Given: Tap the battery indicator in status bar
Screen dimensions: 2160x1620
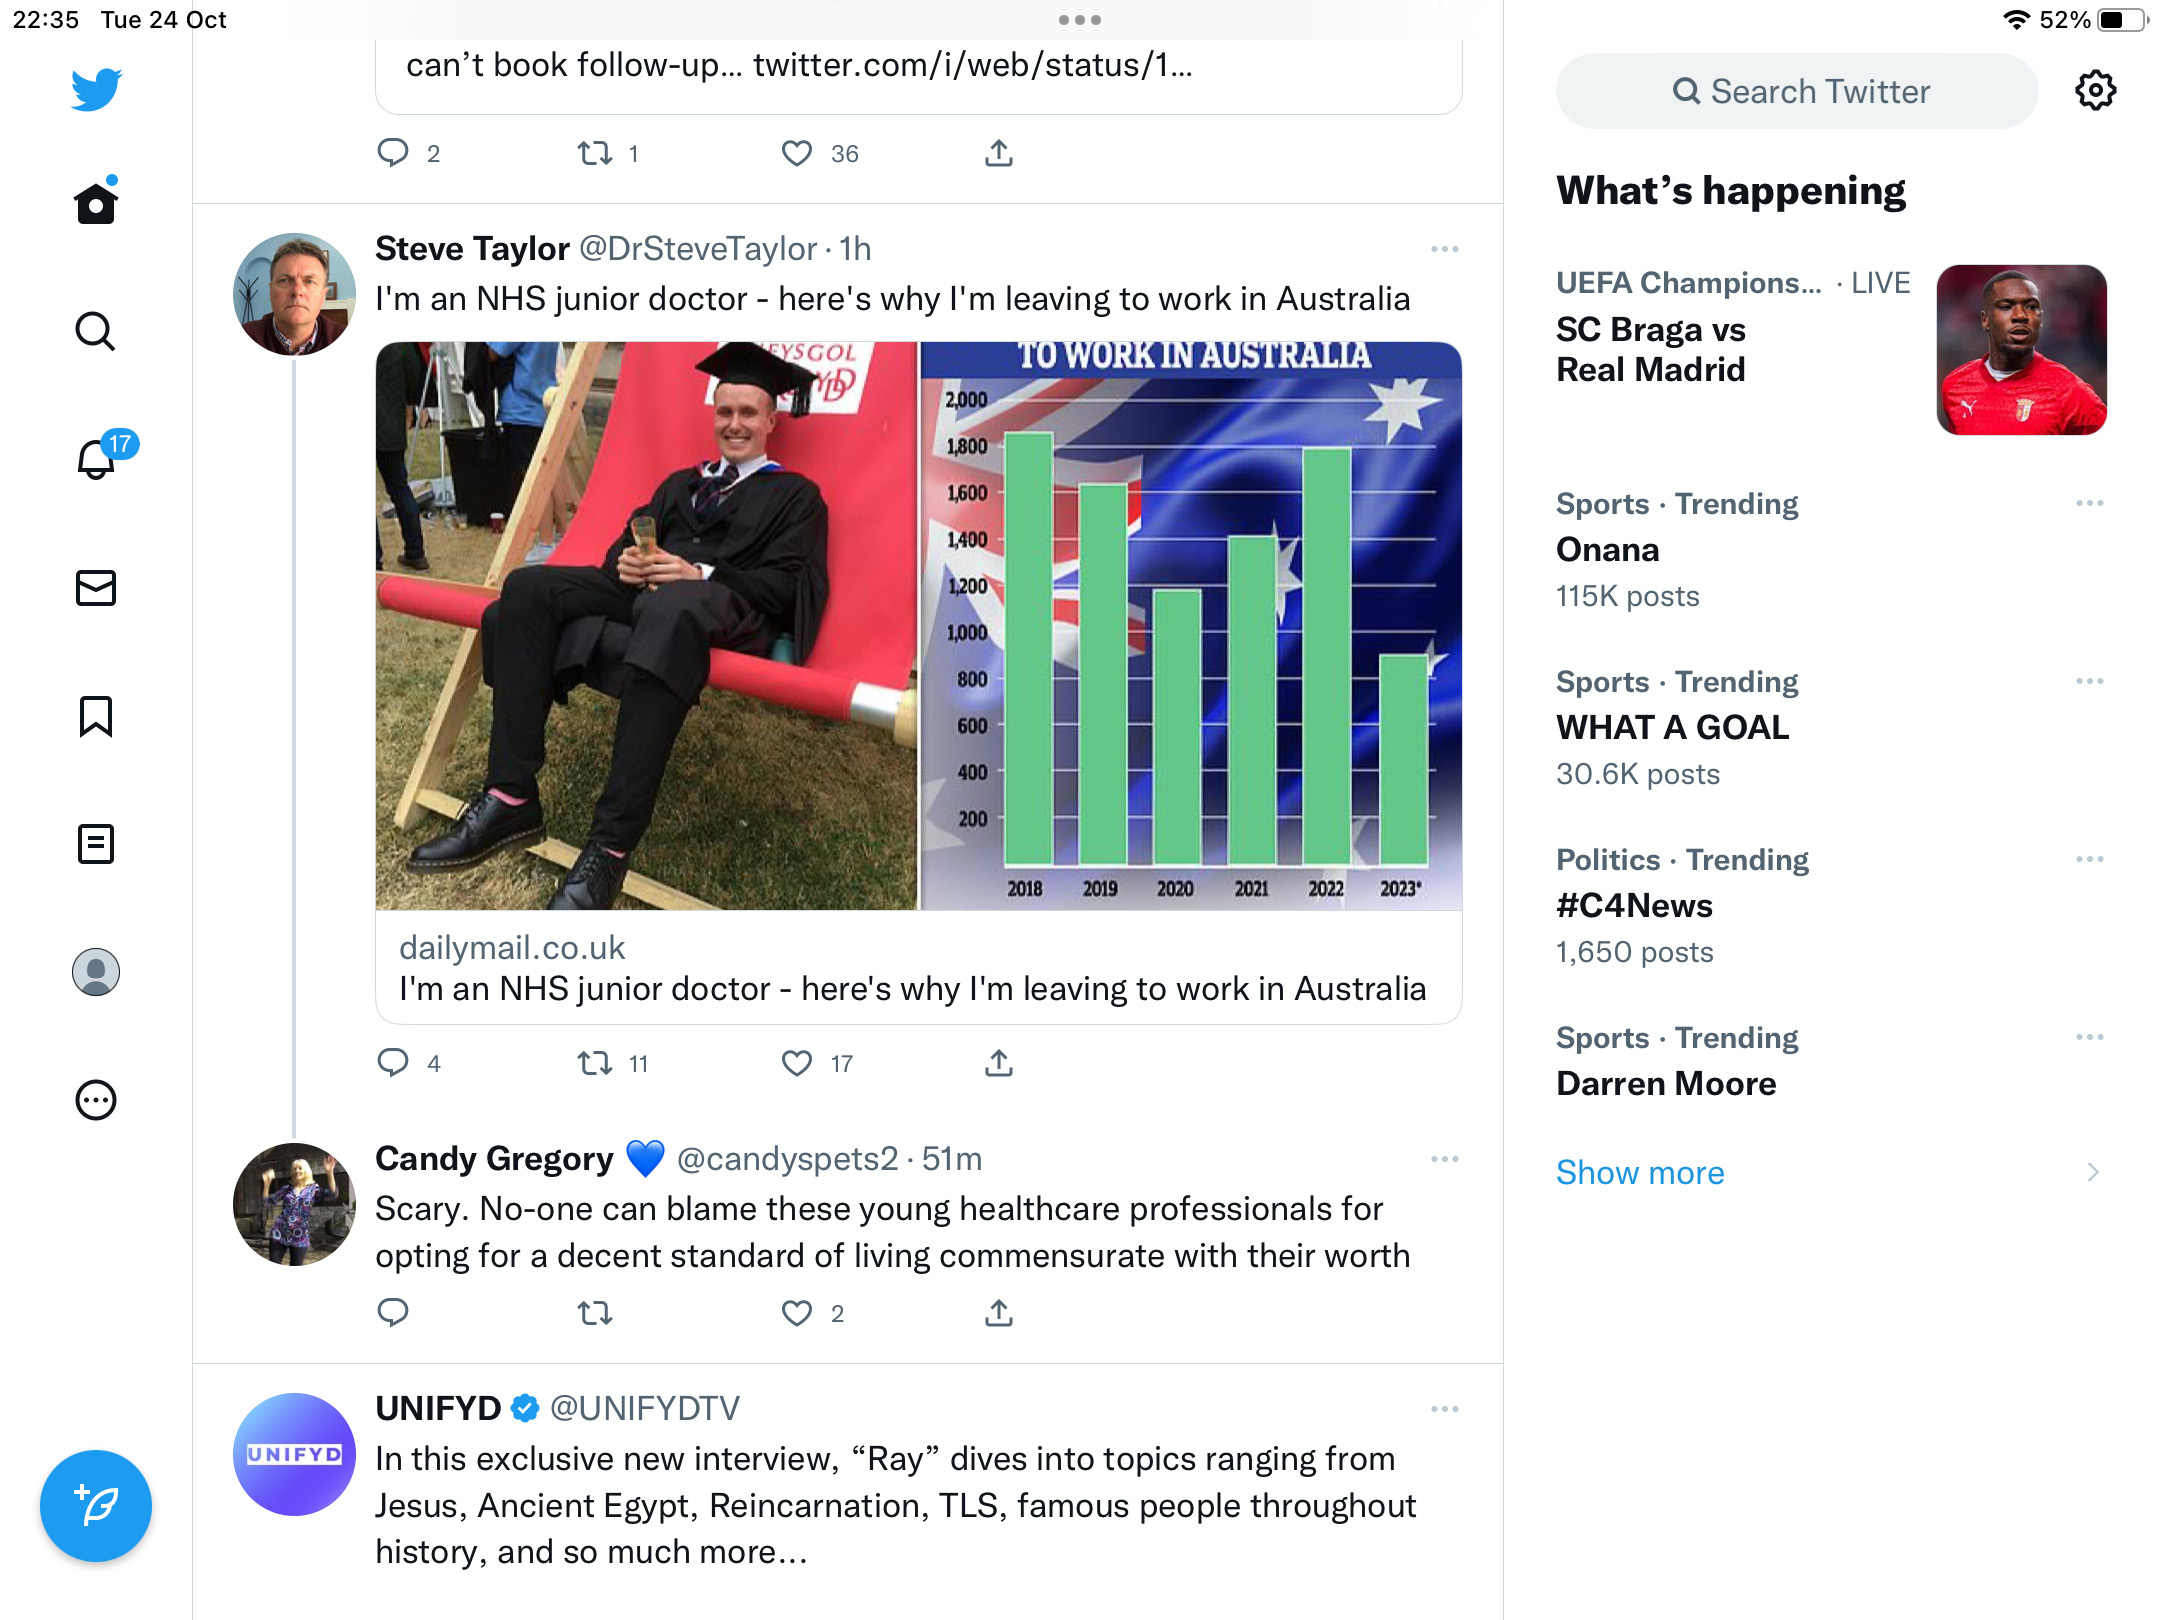Looking at the screenshot, I should pyautogui.click(x=2122, y=20).
